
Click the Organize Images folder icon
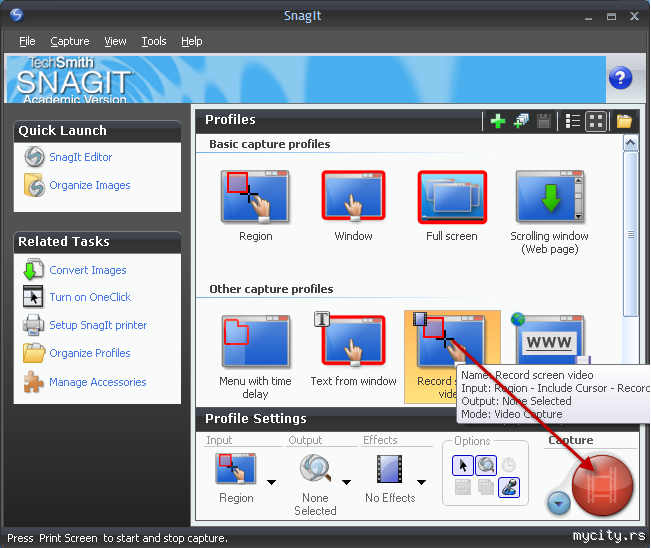tap(34, 185)
